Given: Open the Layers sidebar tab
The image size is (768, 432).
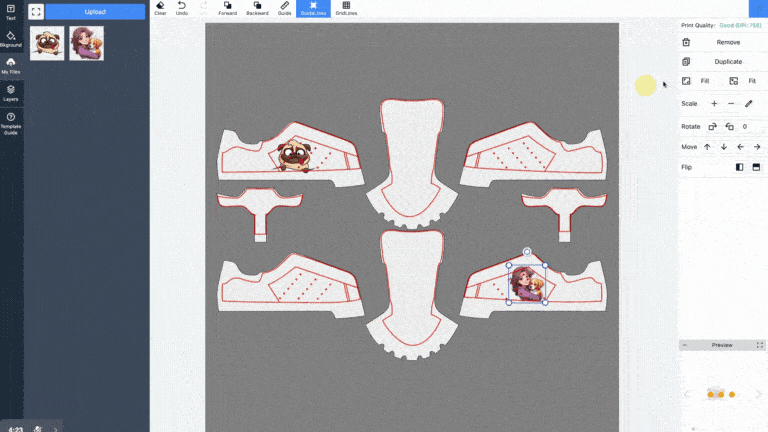Looking at the screenshot, I should pos(11,92).
